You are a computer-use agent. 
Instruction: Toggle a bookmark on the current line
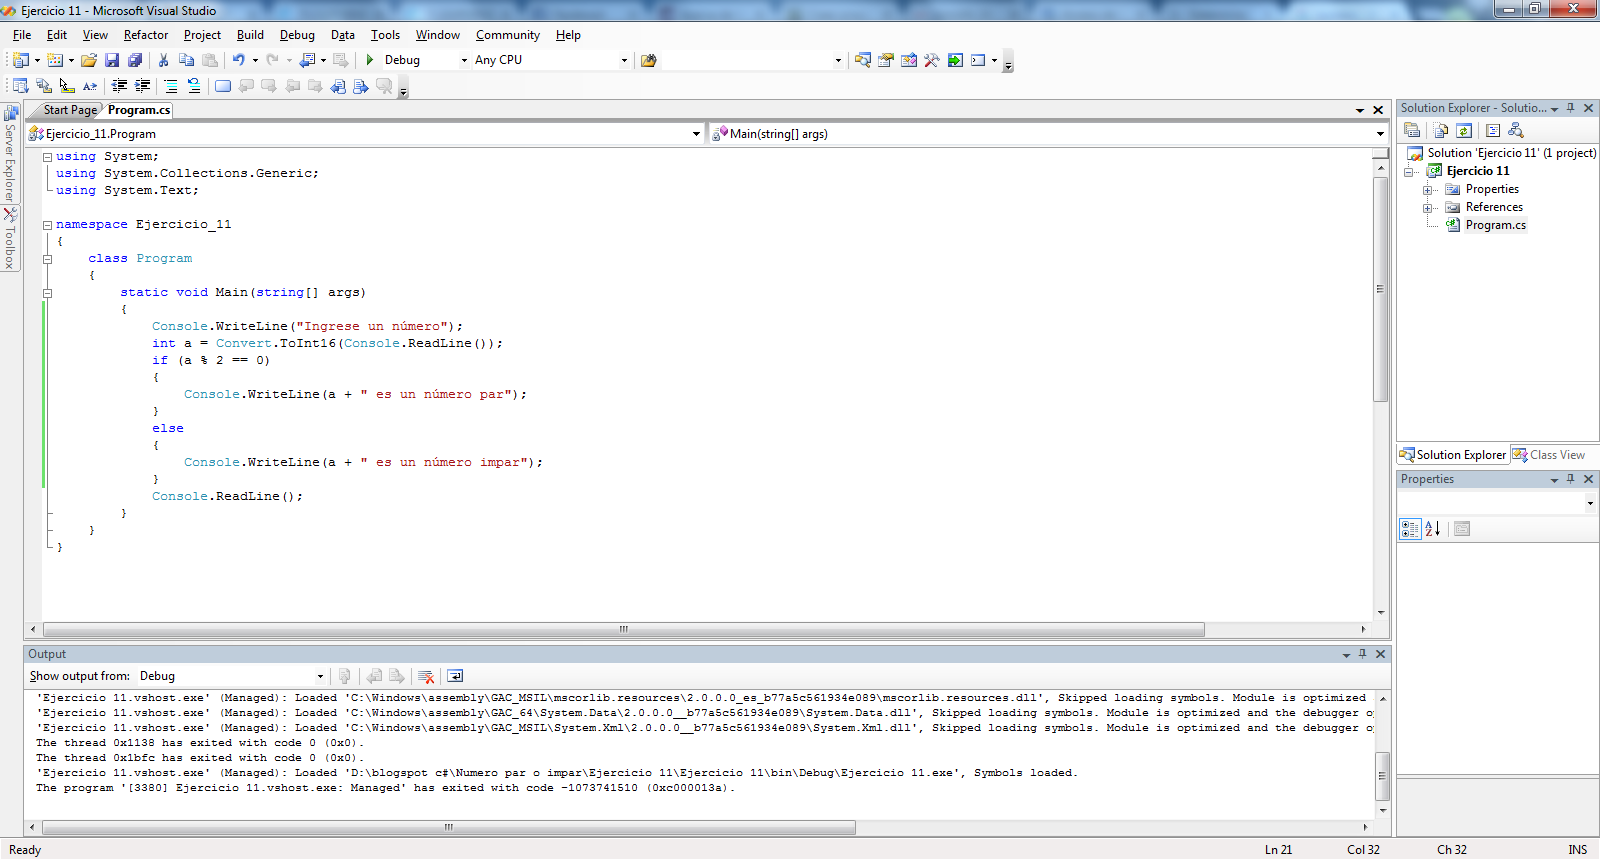click(223, 86)
